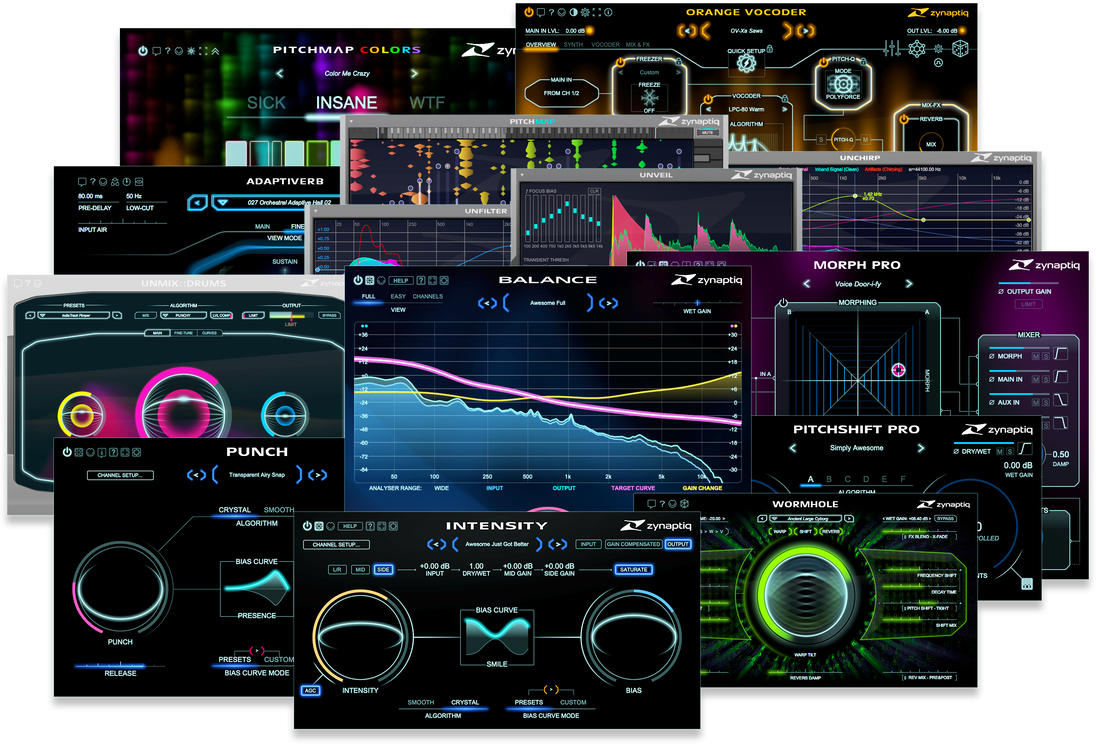
Task: Select the CHANNELS view tab on Balance
Action: (x=427, y=297)
